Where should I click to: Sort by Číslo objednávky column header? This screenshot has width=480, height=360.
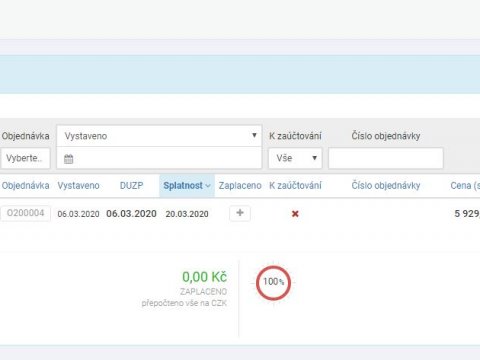point(386,185)
